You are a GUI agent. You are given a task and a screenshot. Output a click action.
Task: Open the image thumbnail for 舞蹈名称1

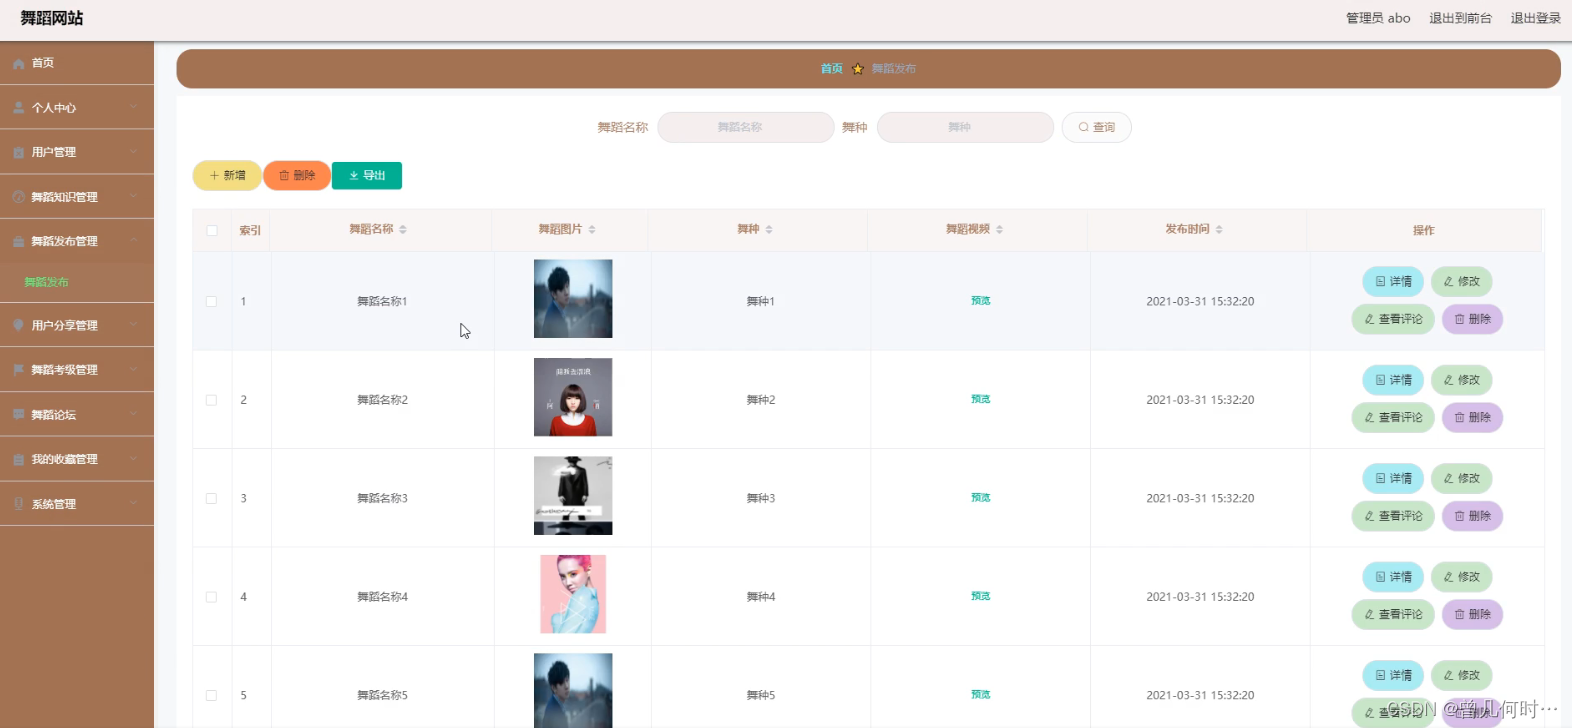573,299
